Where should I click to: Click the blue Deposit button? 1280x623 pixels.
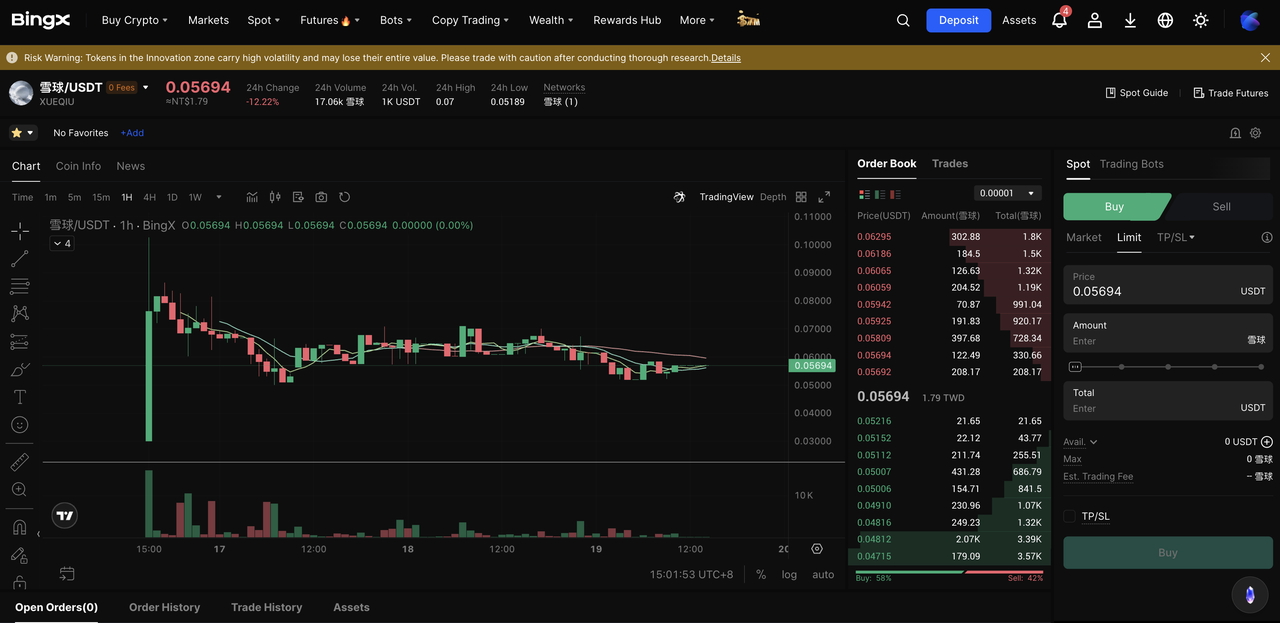click(x=958, y=20)
